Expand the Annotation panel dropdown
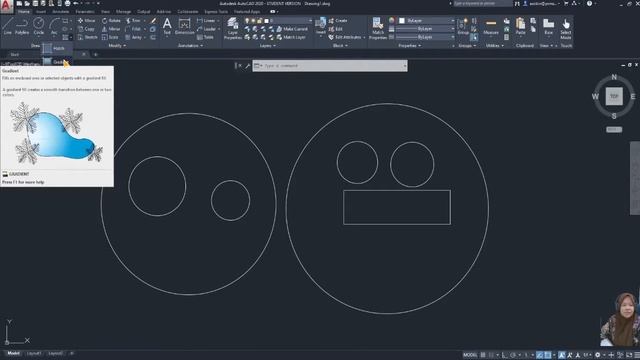640x360 pixels. [191, 46]
